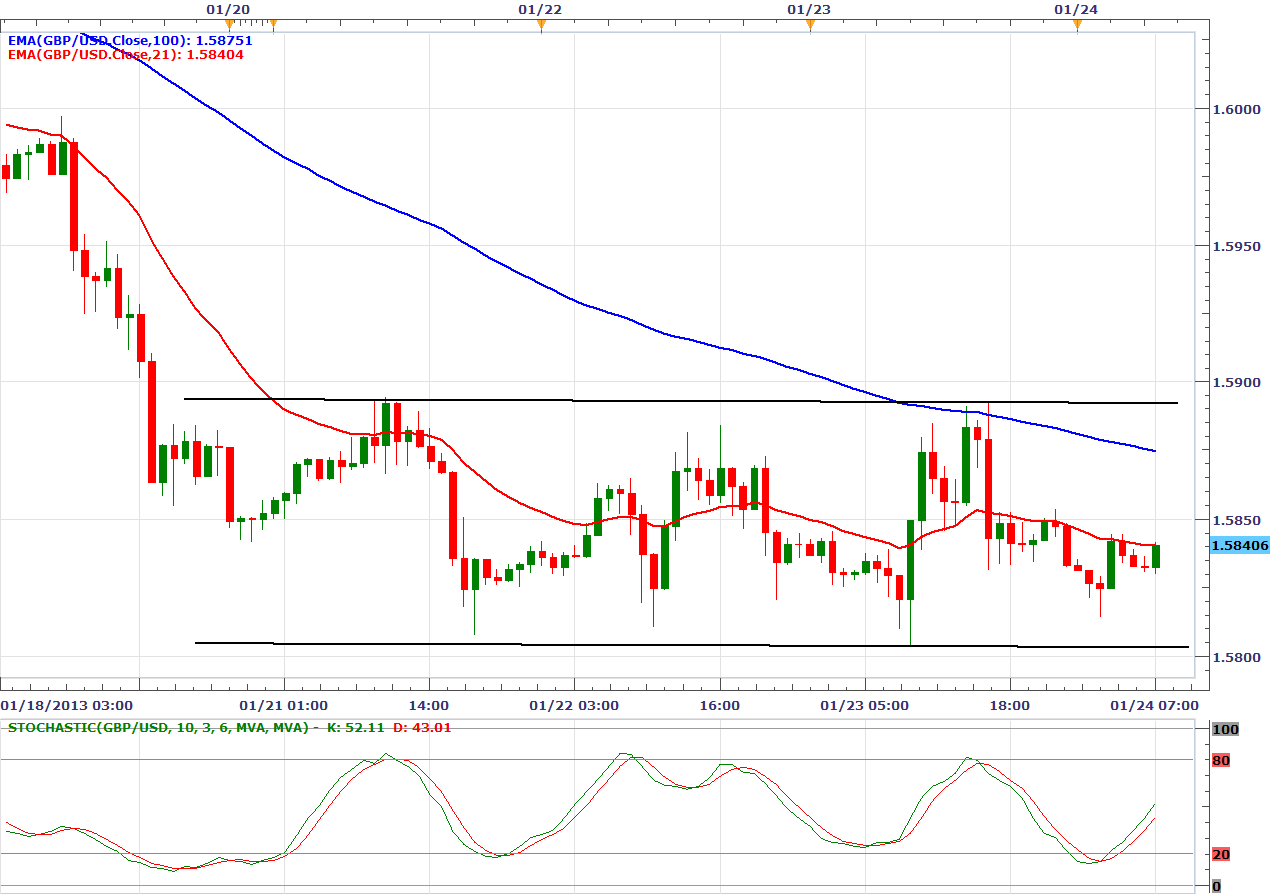Click the 1.5900 price axis label
1274x894 pixels.
(x=1235, y=382)
